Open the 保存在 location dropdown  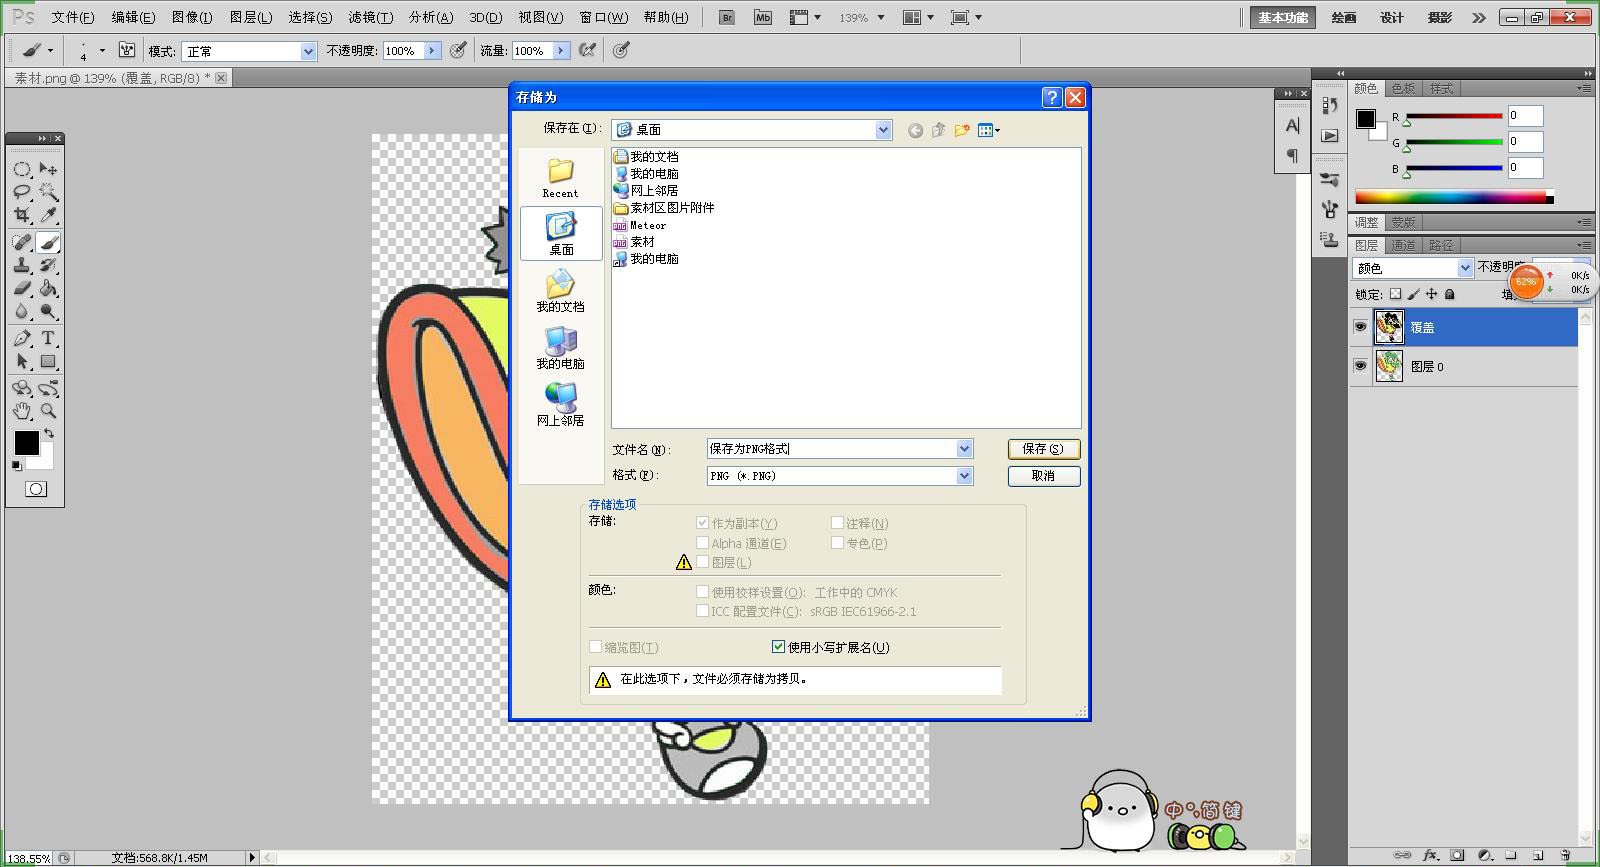tap(883, 130)
